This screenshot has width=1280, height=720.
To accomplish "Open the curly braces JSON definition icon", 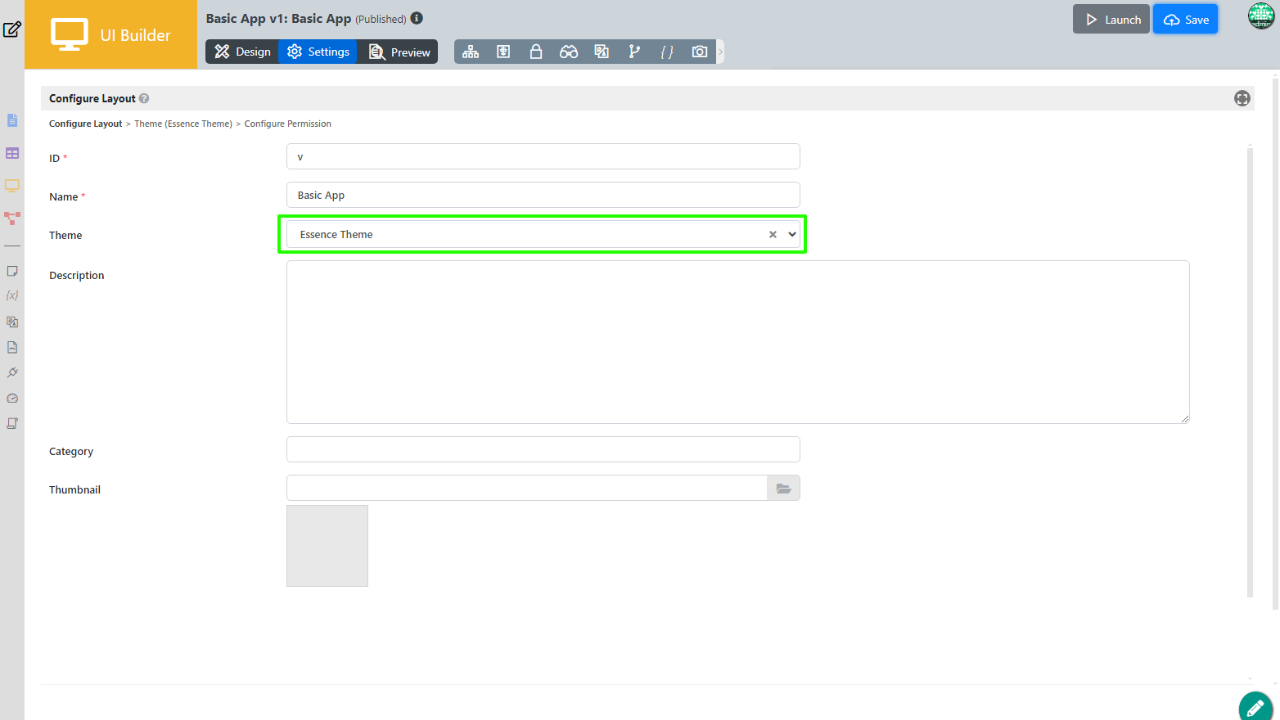I will (x=666, y=52).
